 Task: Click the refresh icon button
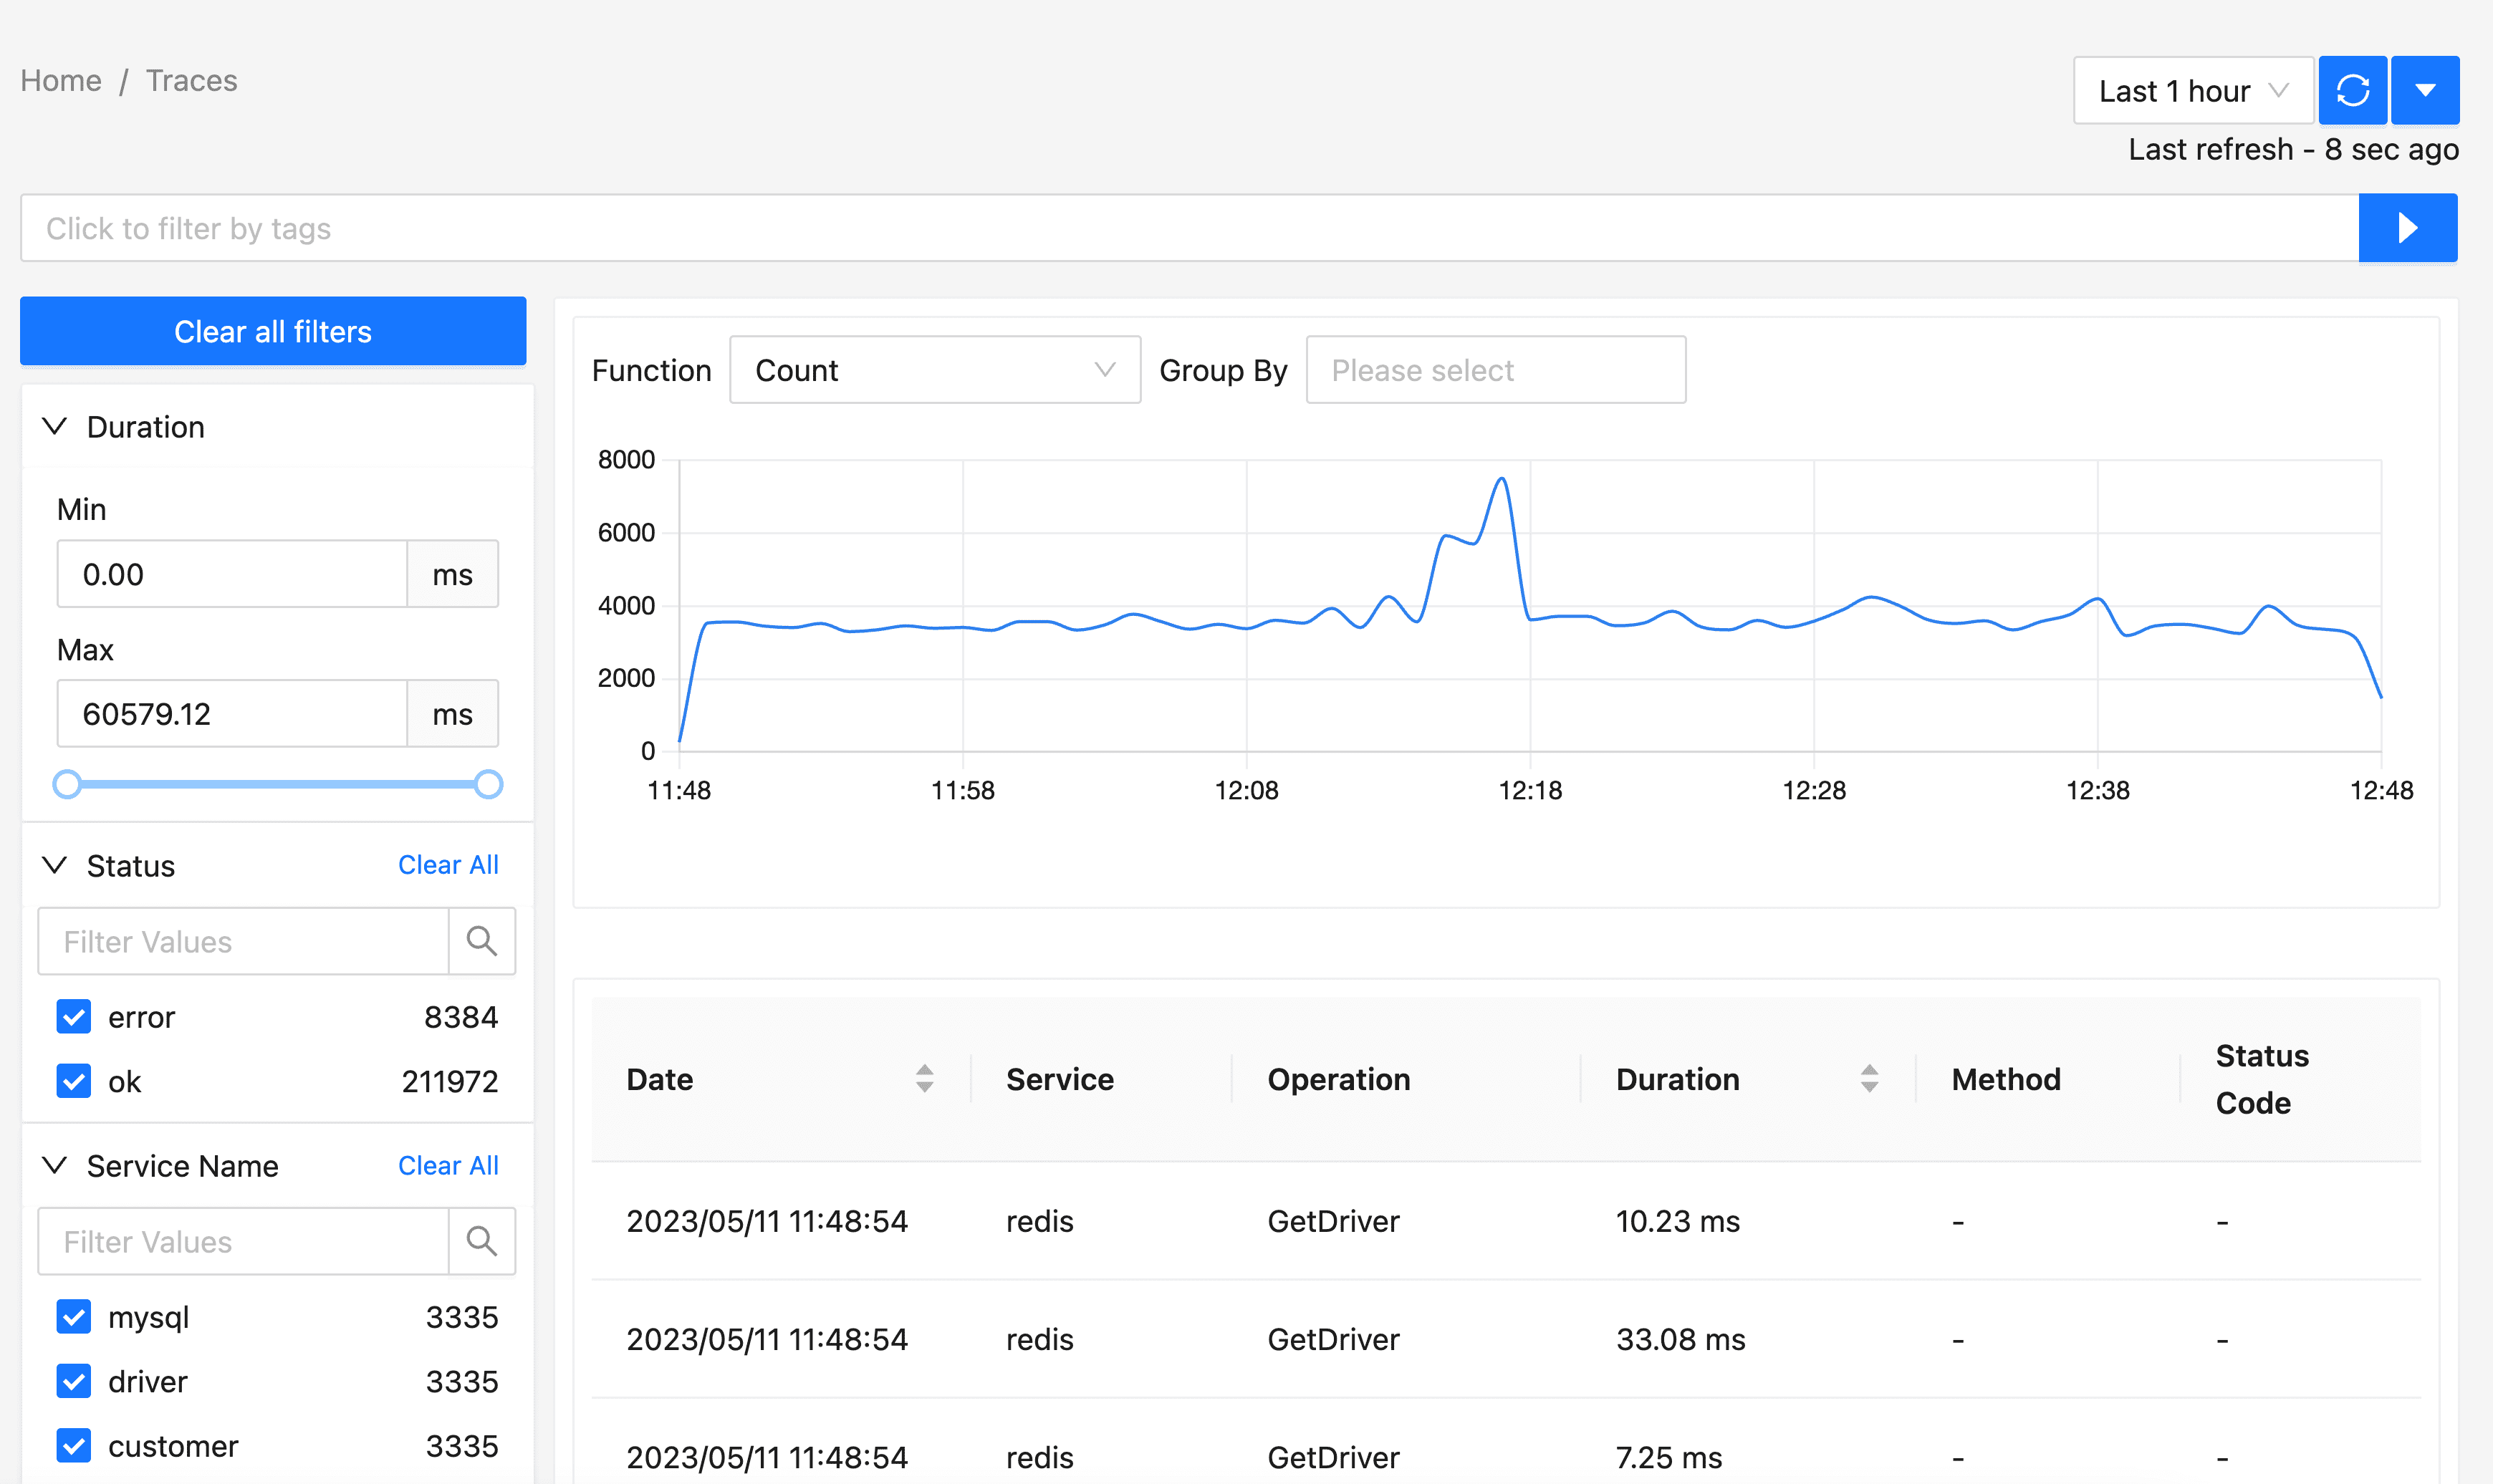click(2352, 90)
